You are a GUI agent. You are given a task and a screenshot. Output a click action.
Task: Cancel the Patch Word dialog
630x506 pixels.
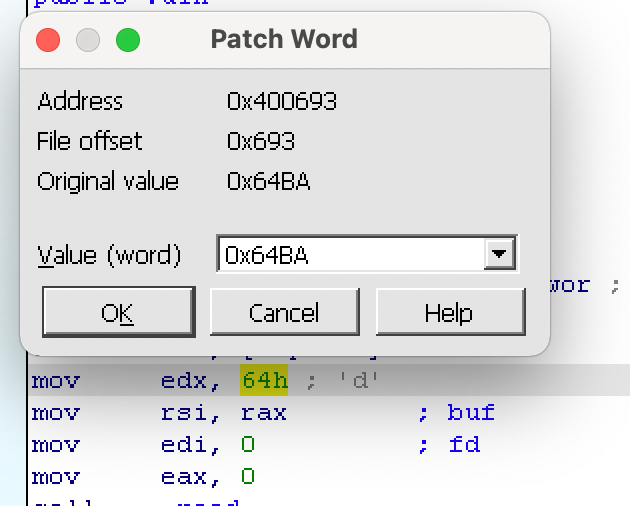pos(284,312)
